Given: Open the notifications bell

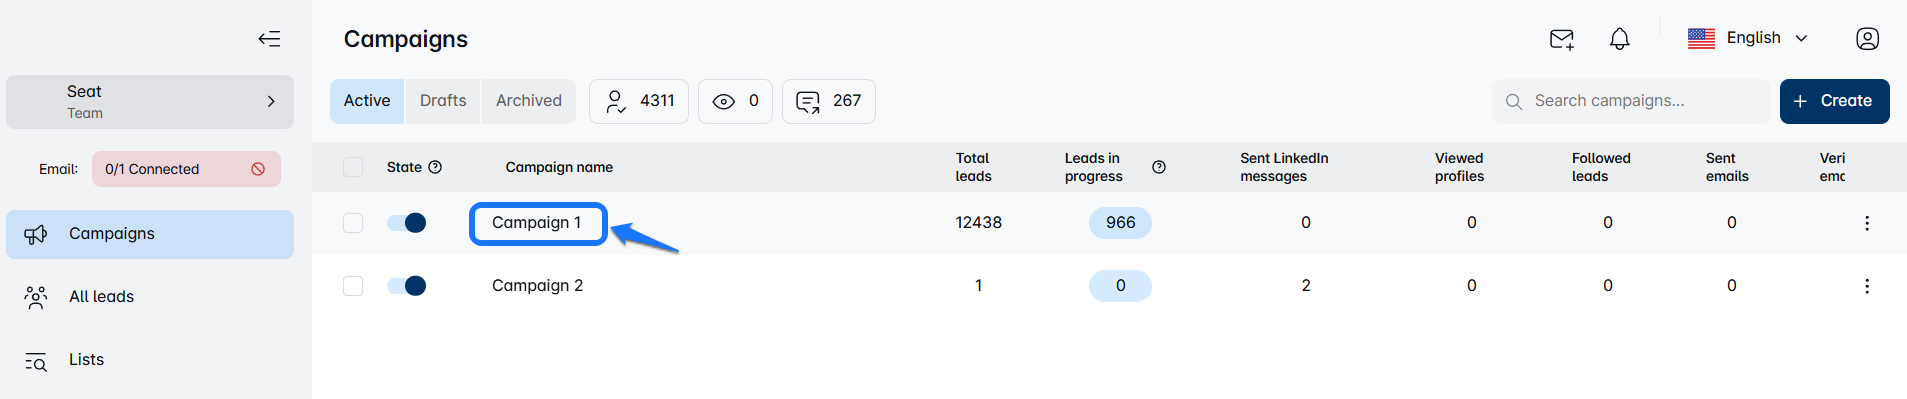Looking at the screenshot, I should 1619,39.
